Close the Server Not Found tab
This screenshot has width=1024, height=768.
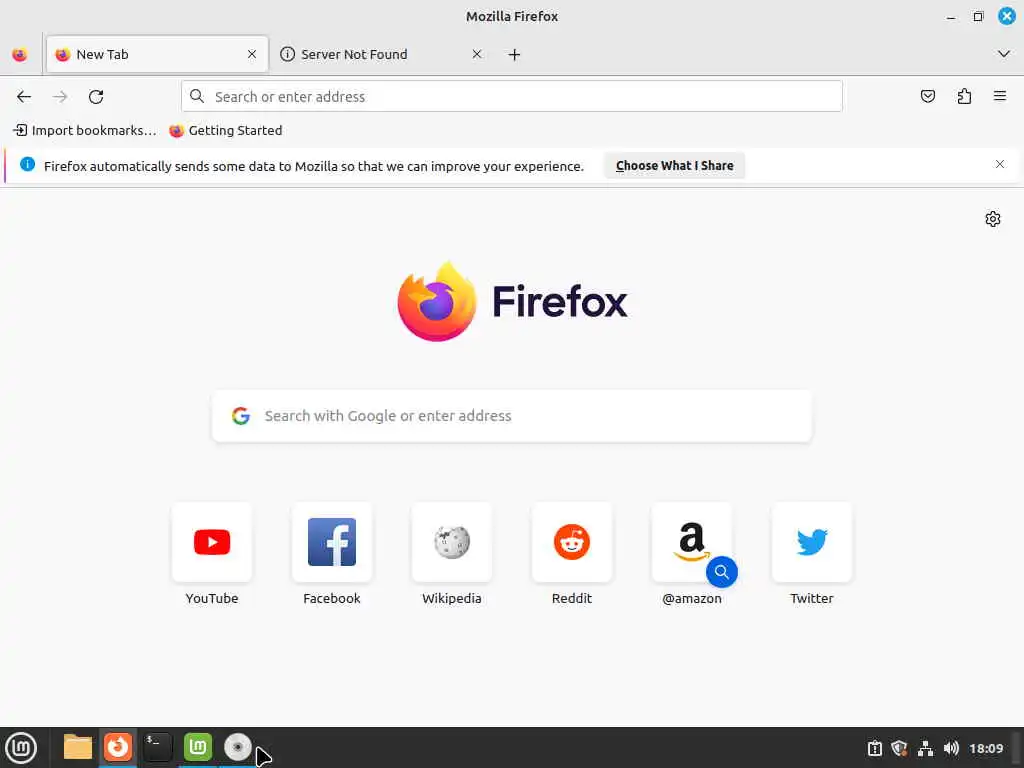477,54
